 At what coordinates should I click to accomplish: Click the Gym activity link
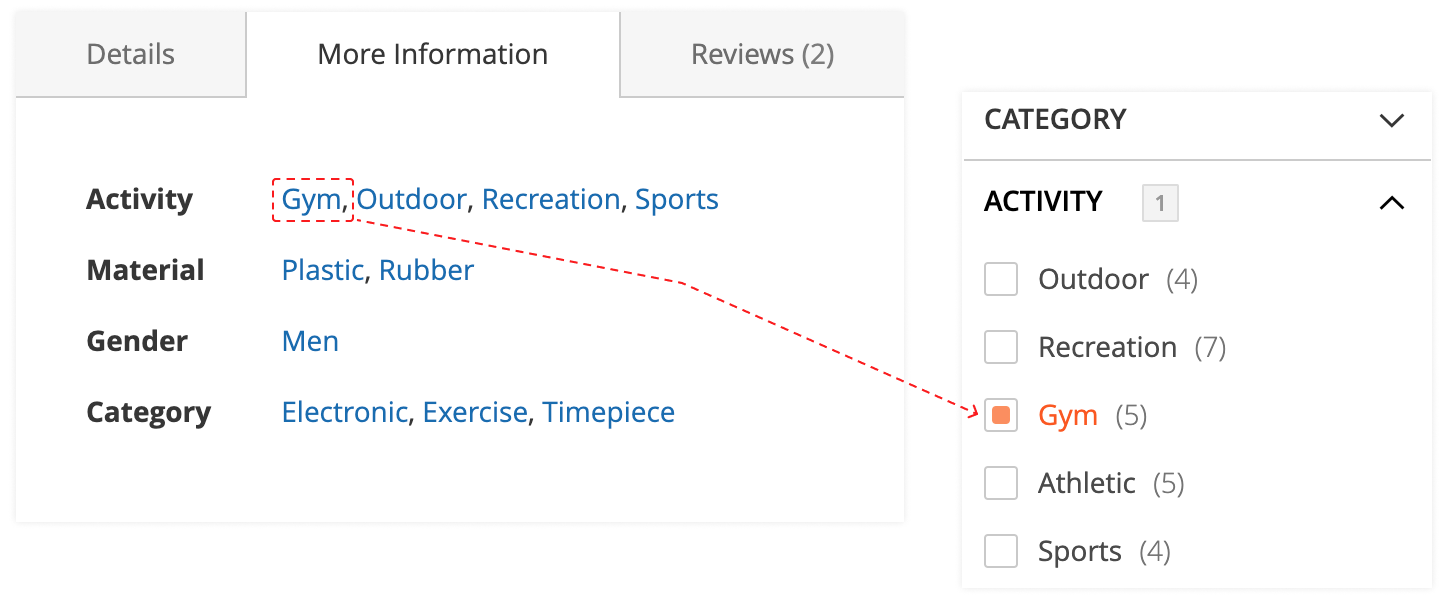[312, 199]
